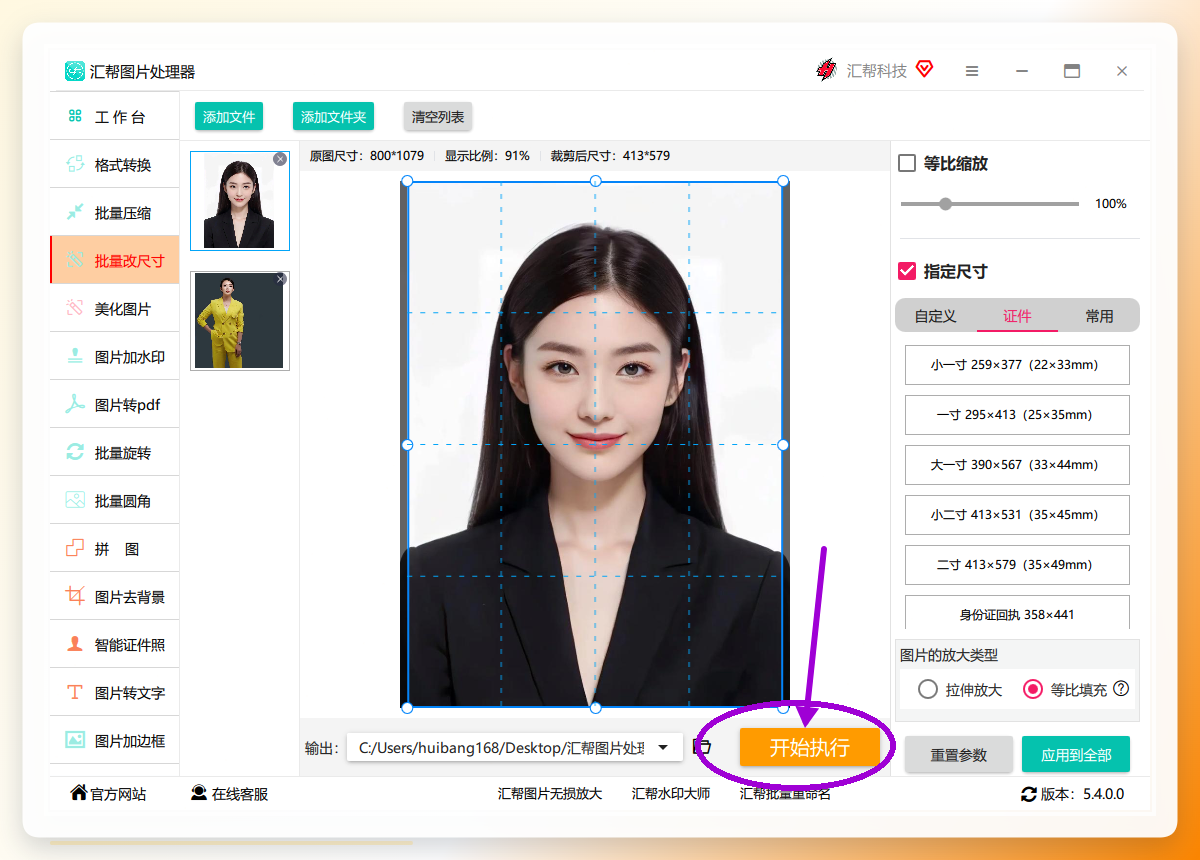Image resolution: width=1200 pixels, height=860 pixels.
Task: Choose the 身份证回执 358×441 size
Action: tap(1017, 613)
